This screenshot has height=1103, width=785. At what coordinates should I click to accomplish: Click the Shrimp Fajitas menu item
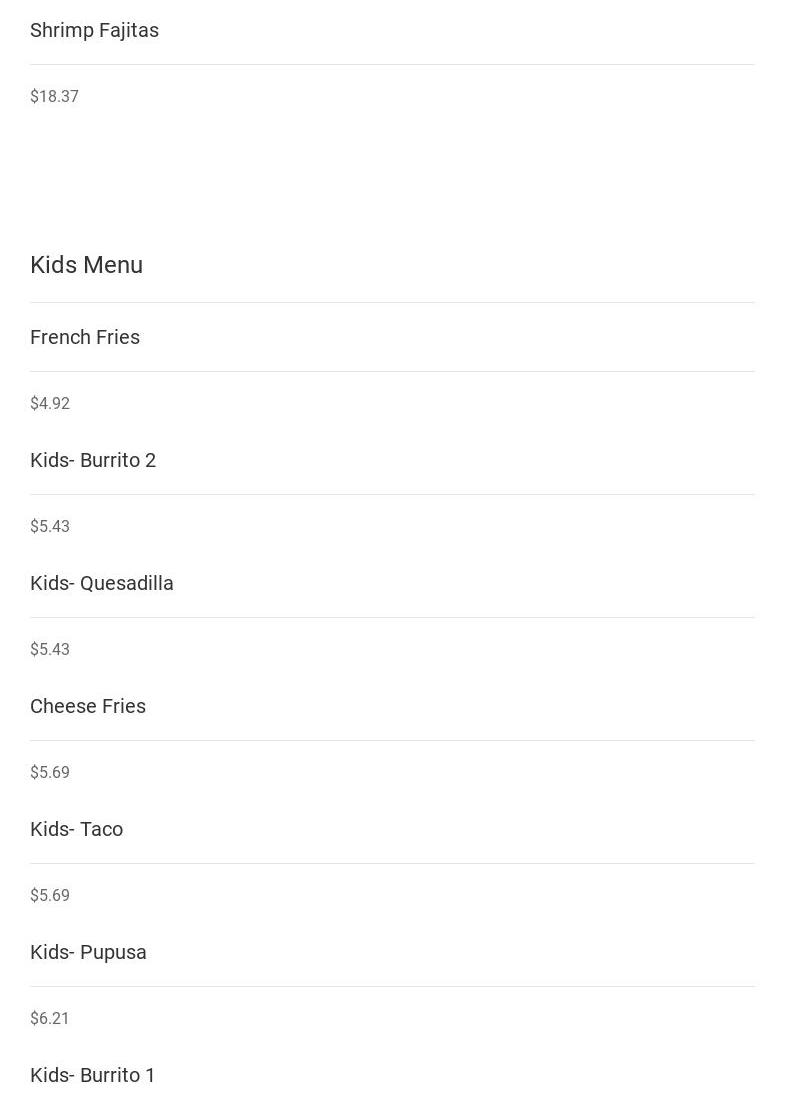click(94, 30)
